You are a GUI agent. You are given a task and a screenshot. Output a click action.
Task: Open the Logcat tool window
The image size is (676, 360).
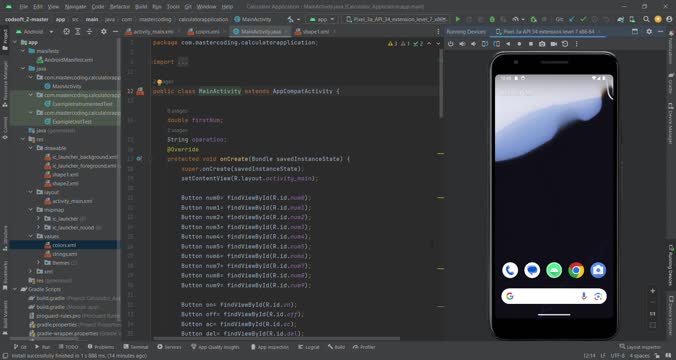point(309,347)
